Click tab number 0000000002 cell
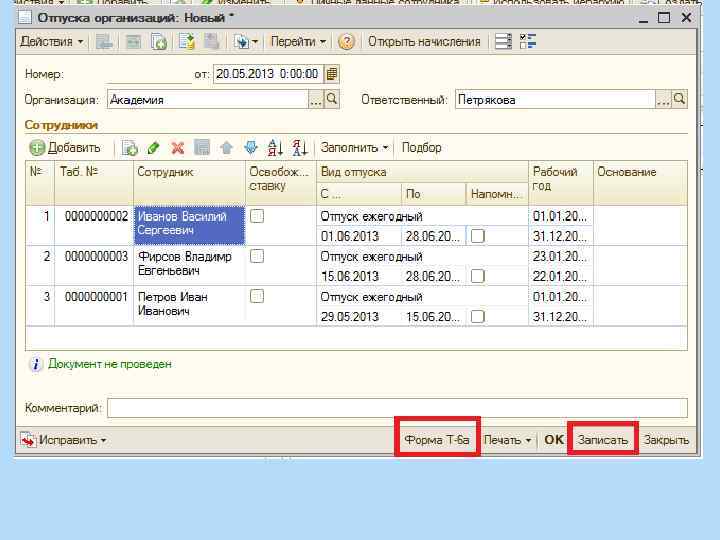Screen dimensions: 720x540 94,225
